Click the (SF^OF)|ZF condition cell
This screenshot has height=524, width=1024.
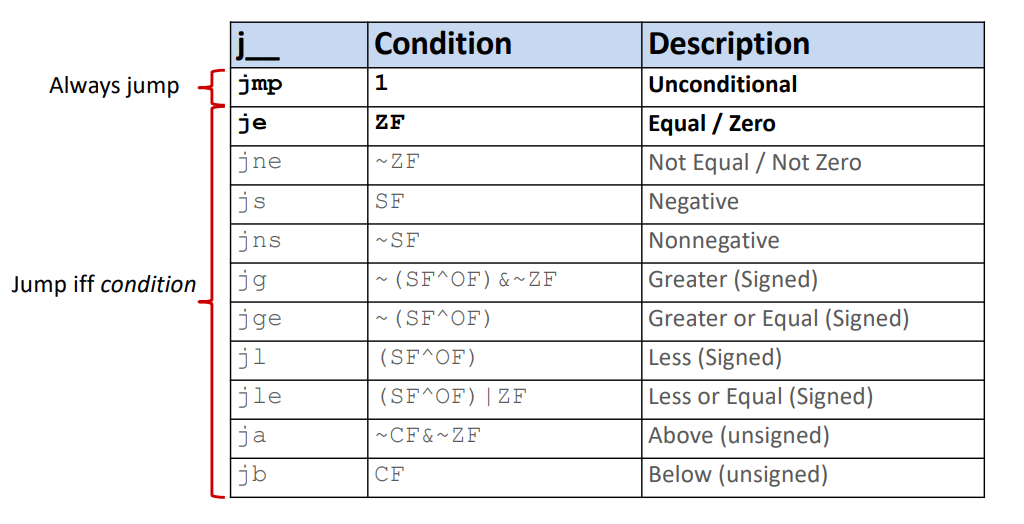tap(504, 399)
